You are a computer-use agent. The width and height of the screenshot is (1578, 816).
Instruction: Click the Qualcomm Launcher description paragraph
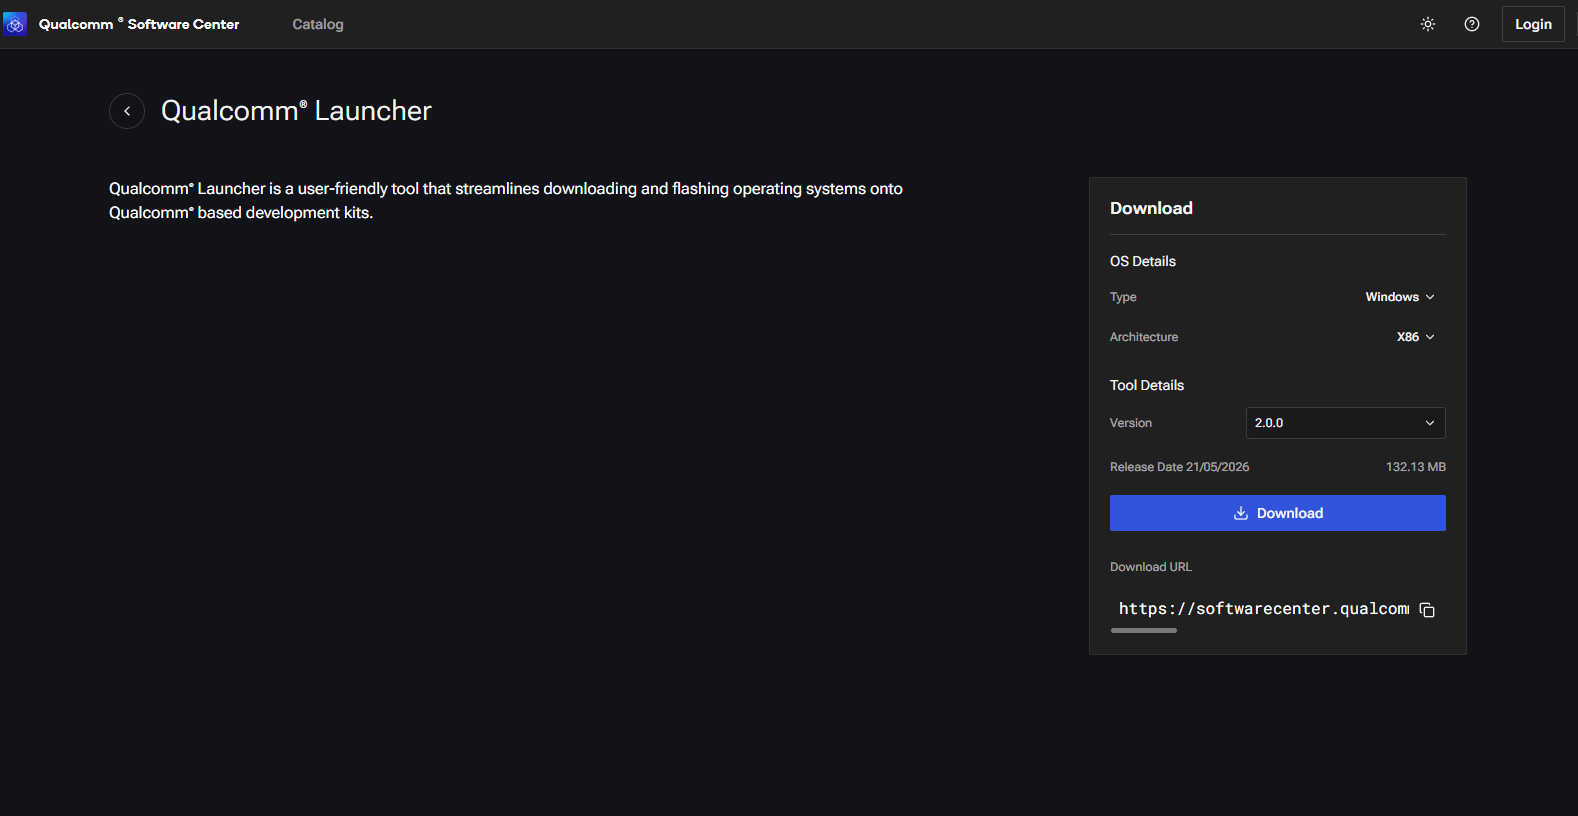click(506, 200)
